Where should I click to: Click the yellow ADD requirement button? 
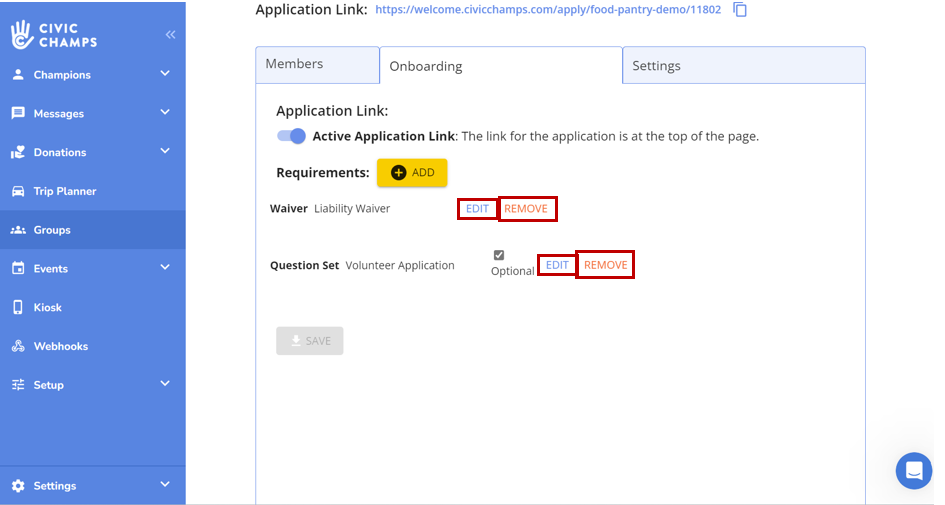412,172
